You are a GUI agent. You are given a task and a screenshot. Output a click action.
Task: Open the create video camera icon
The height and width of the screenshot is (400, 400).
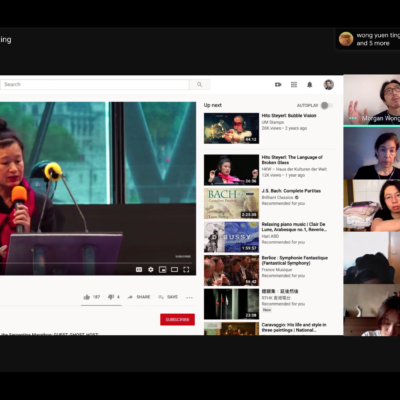pyautogui.click(x=278, y=85)
